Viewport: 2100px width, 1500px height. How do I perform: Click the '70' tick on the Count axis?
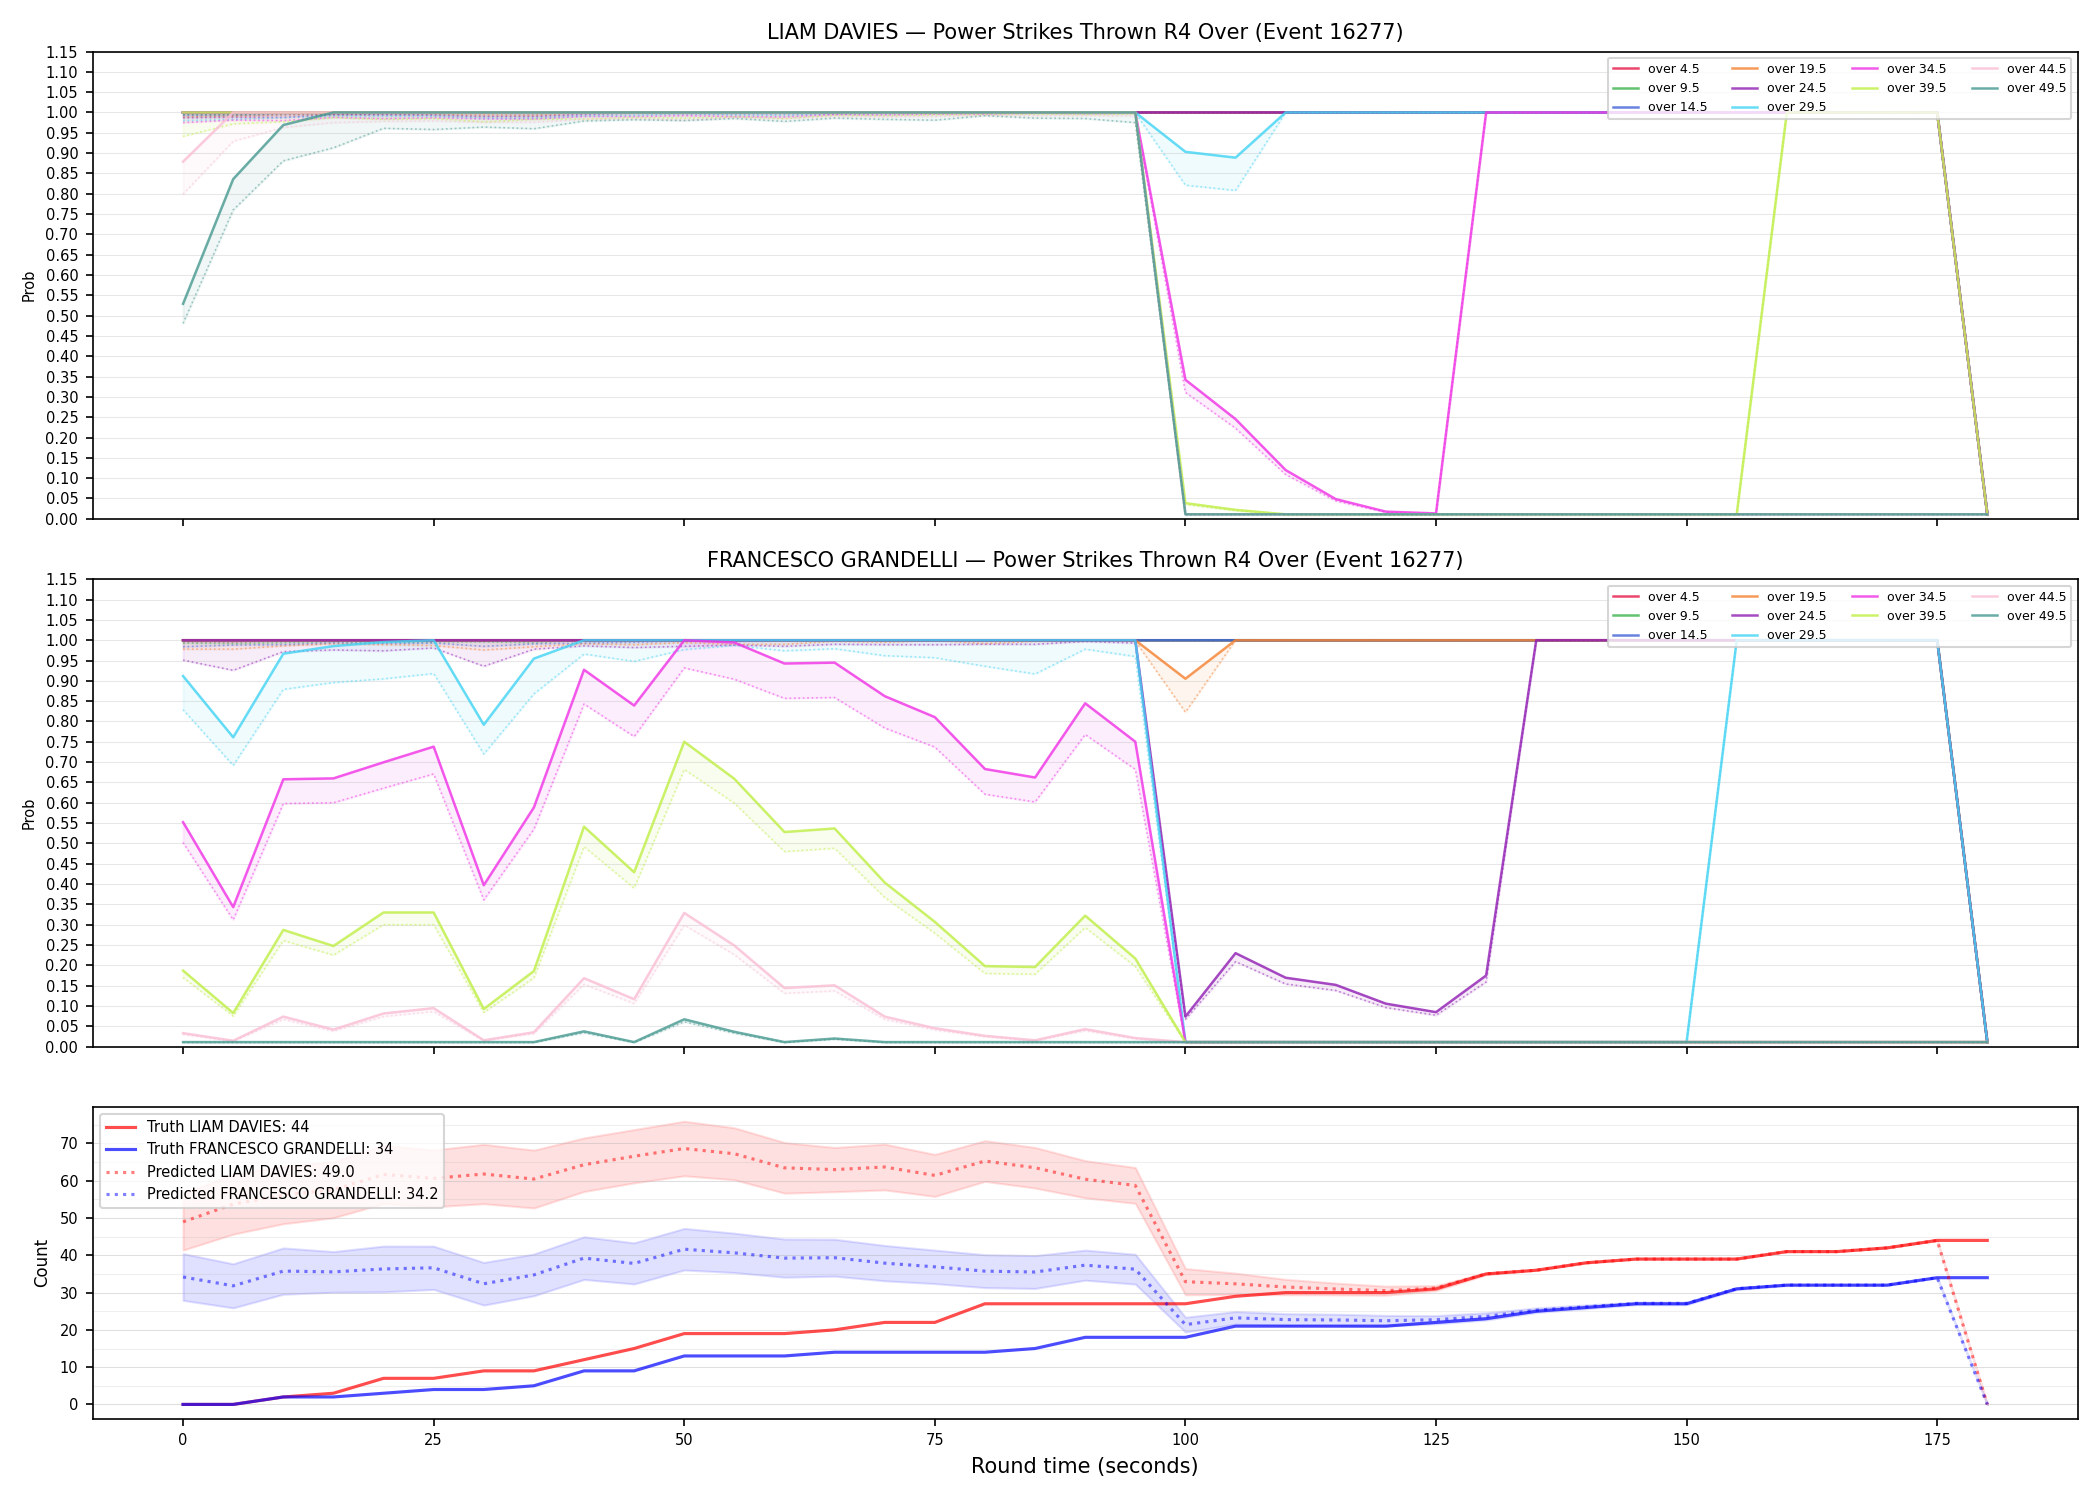pyautogui.click(x=69, y=1144)
